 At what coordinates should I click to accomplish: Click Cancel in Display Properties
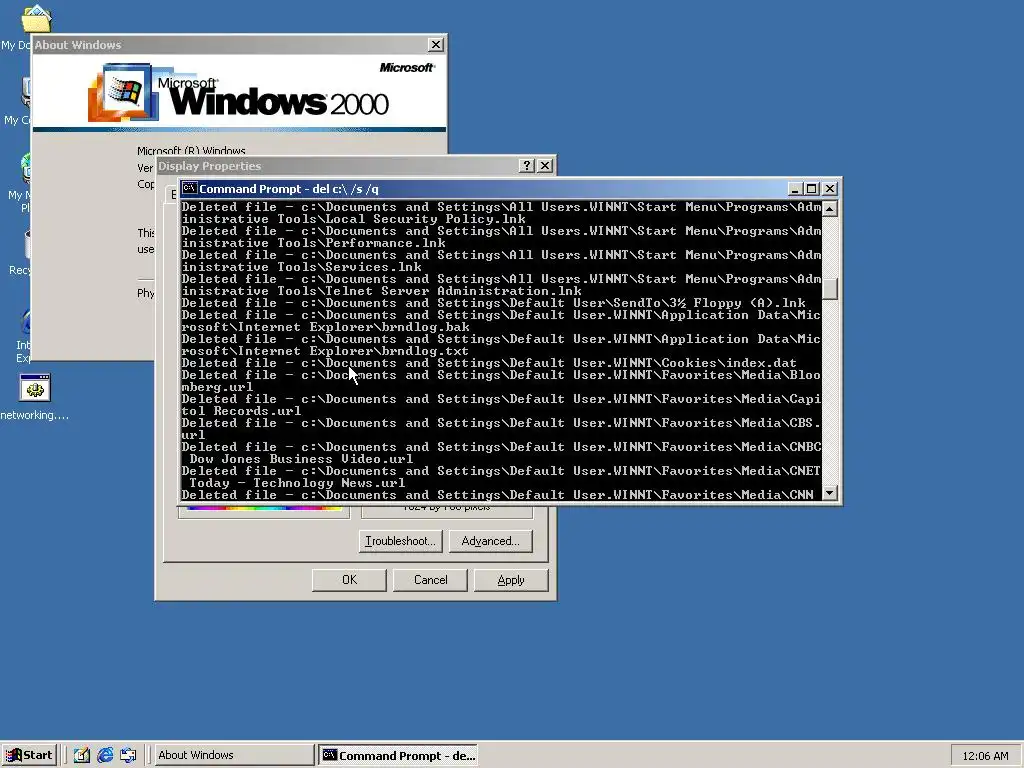(x=430, y=580)
